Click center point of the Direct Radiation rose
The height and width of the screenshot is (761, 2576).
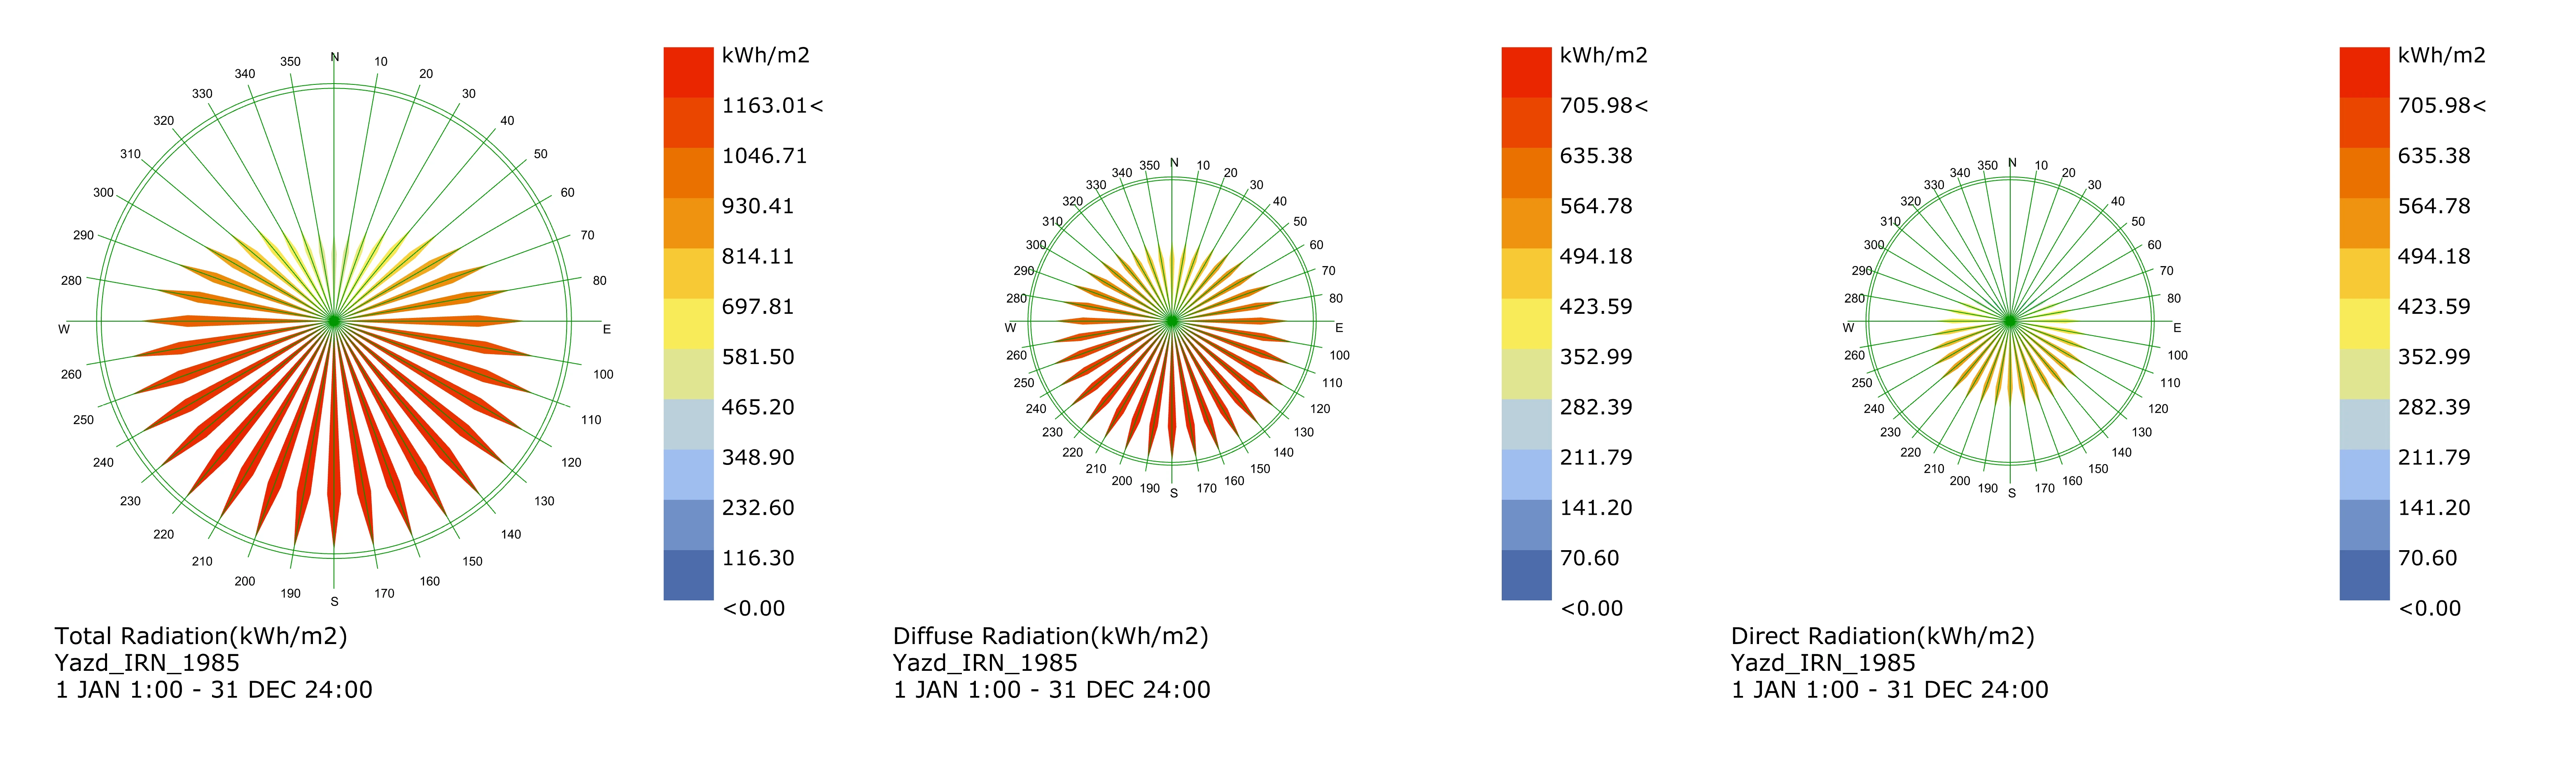(x=2010, y=321)
